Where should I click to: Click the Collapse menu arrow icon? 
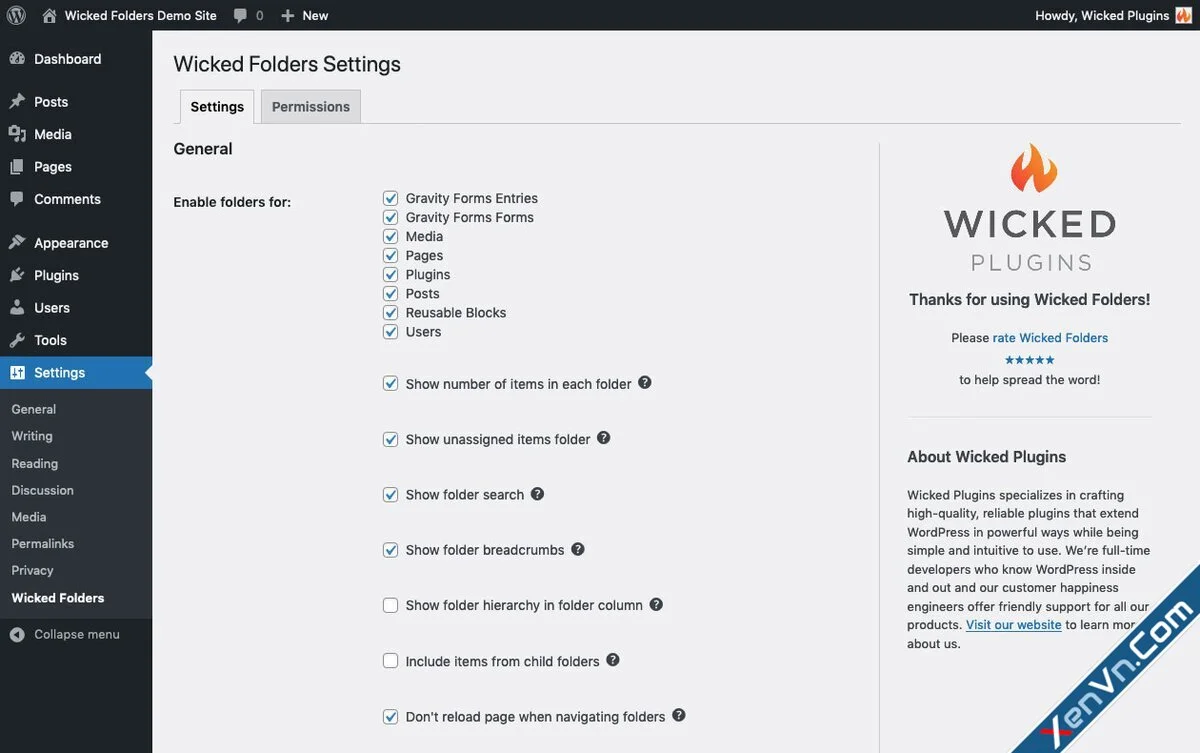pyautogui.click(x=17, y=634)
